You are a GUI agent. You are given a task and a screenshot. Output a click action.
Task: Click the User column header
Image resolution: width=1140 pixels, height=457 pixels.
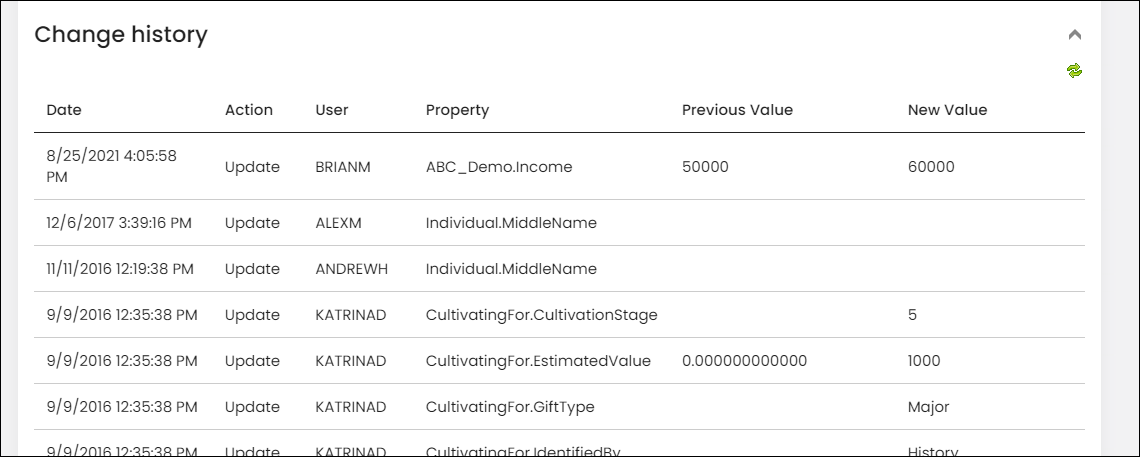coord(332,110)
